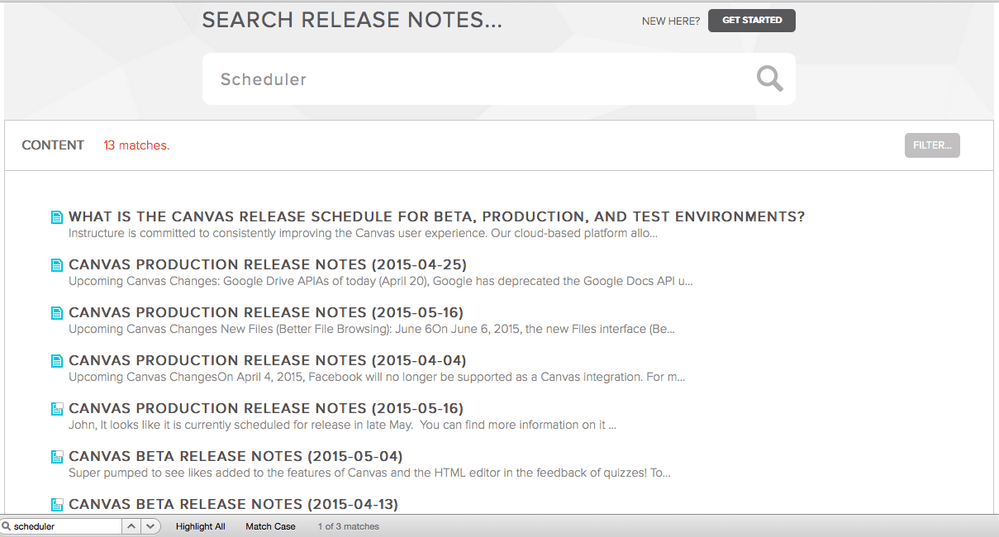Focus the browser find bar text field
The width and height of the screenshot is (999, 537).
coord(66,526)
